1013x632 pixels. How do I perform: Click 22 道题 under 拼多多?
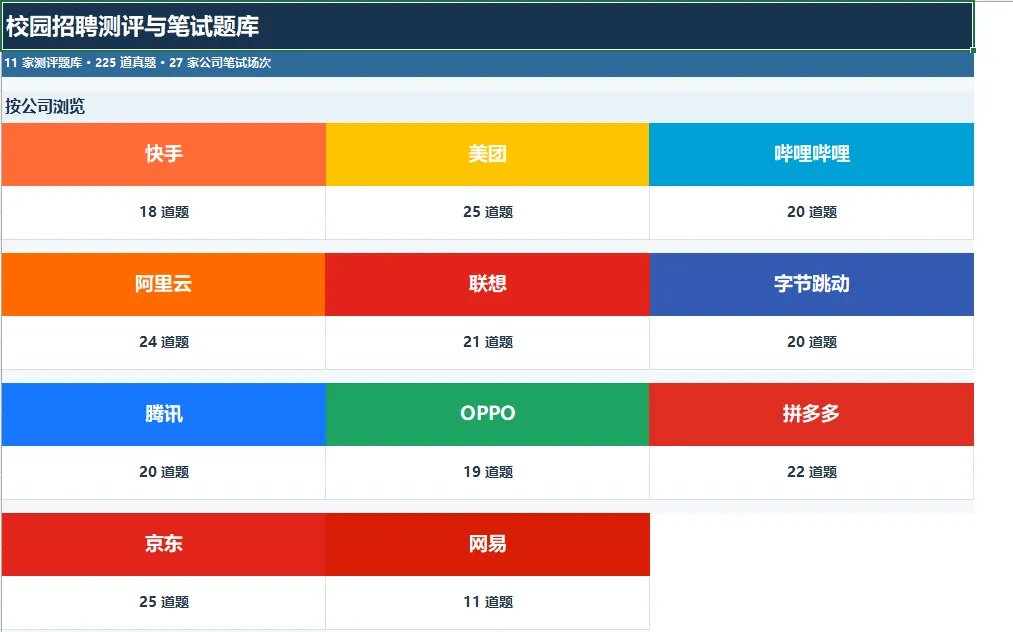click(811, 472)
